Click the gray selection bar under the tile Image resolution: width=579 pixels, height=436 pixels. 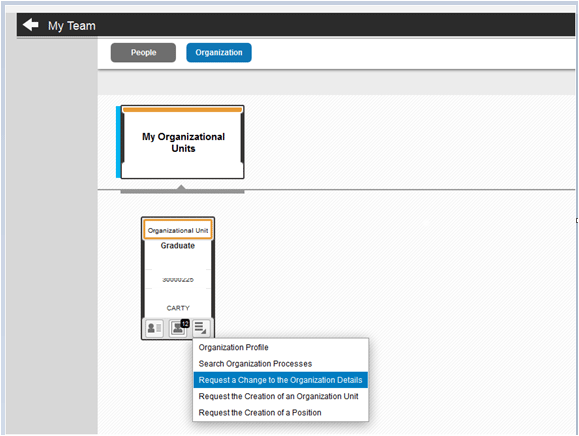(x=182, y=192)
